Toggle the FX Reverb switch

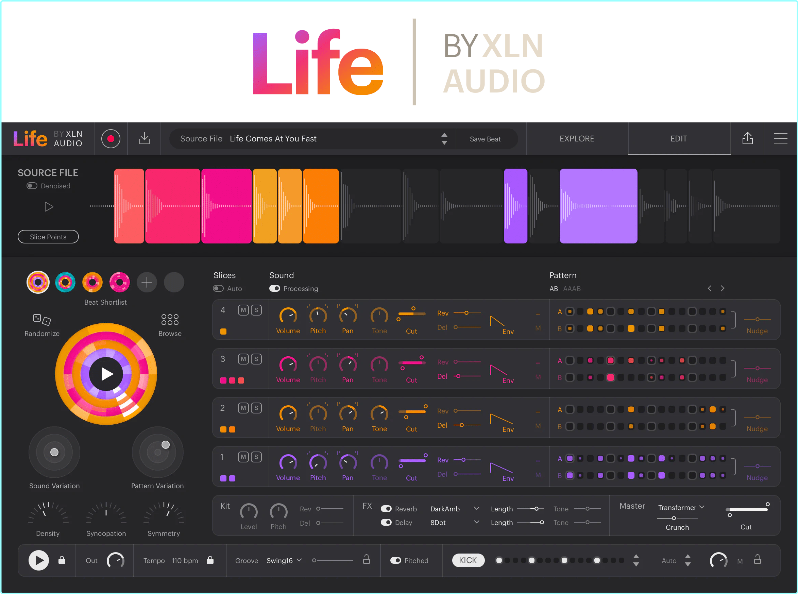386,508
